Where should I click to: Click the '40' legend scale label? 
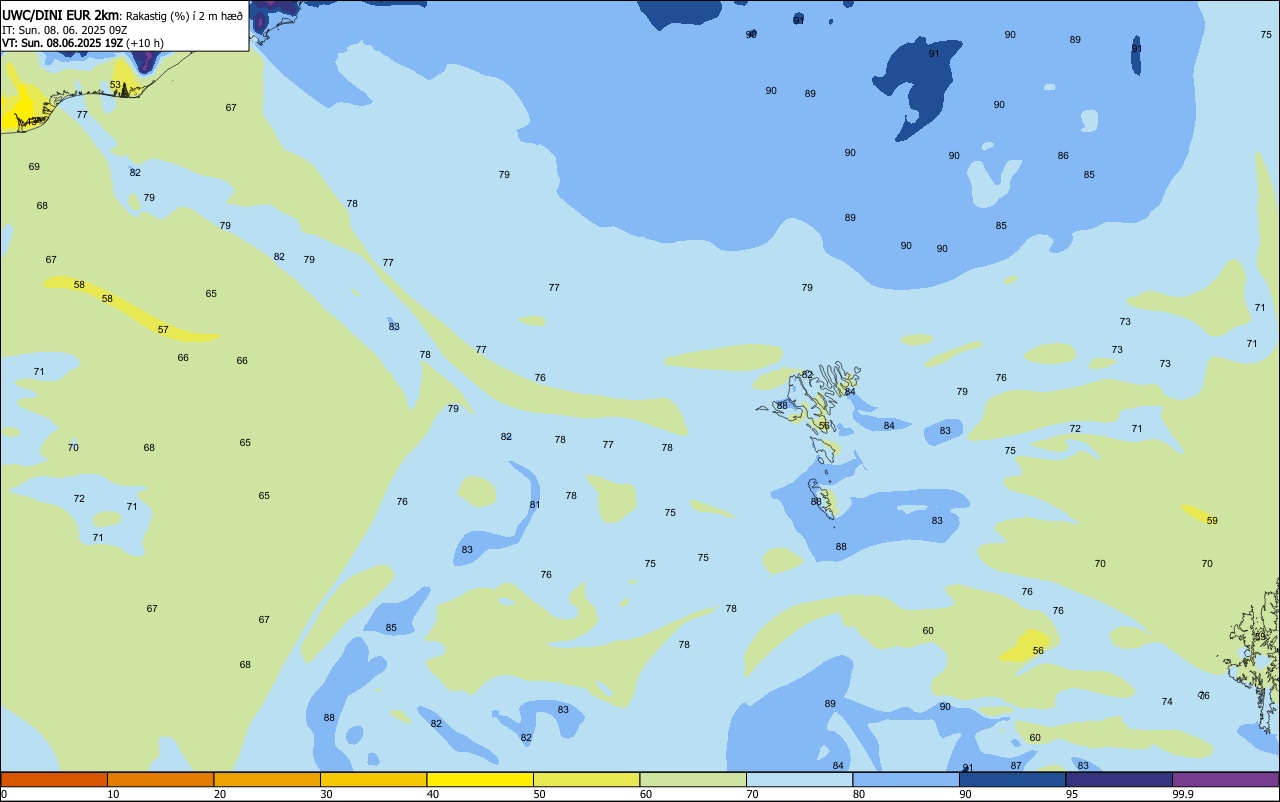(433, 794)
